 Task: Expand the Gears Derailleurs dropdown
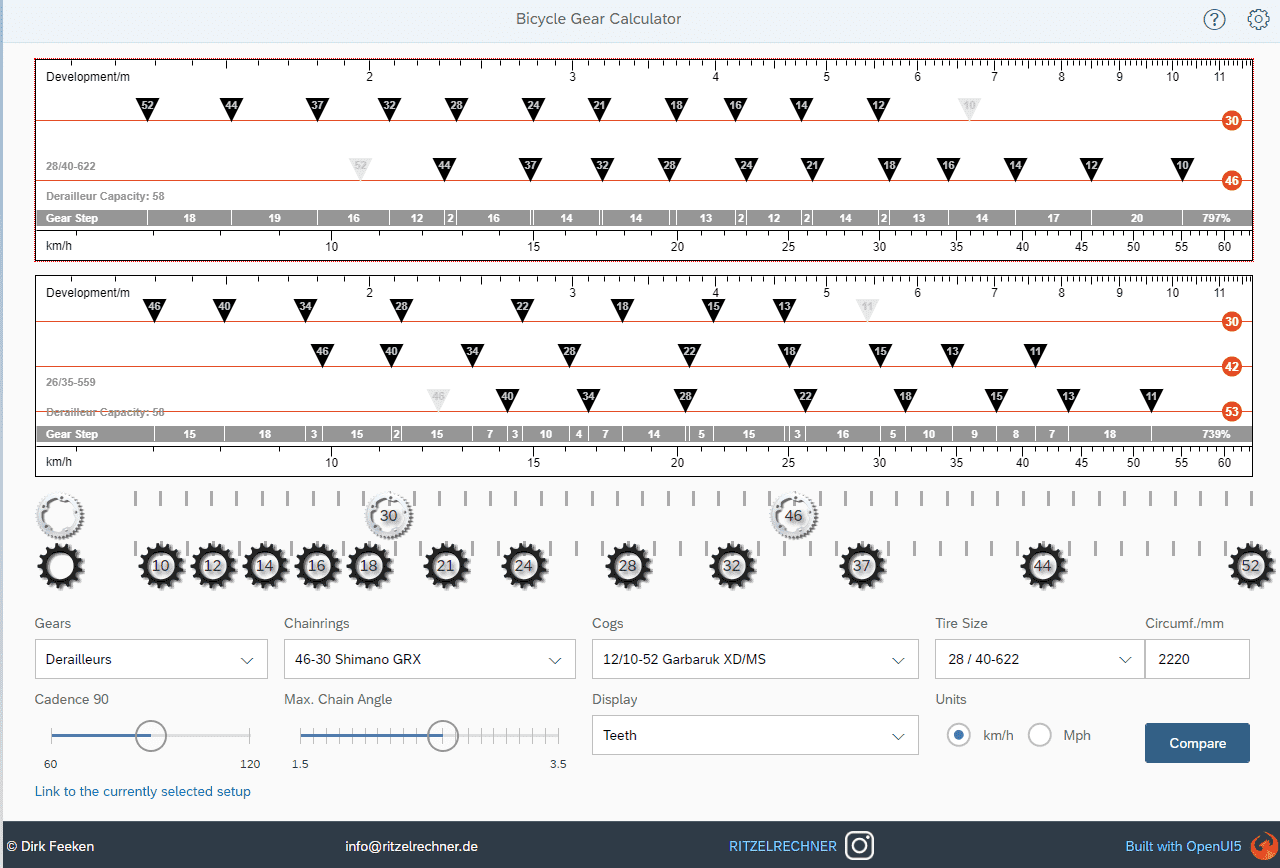[x=151, y=660]
